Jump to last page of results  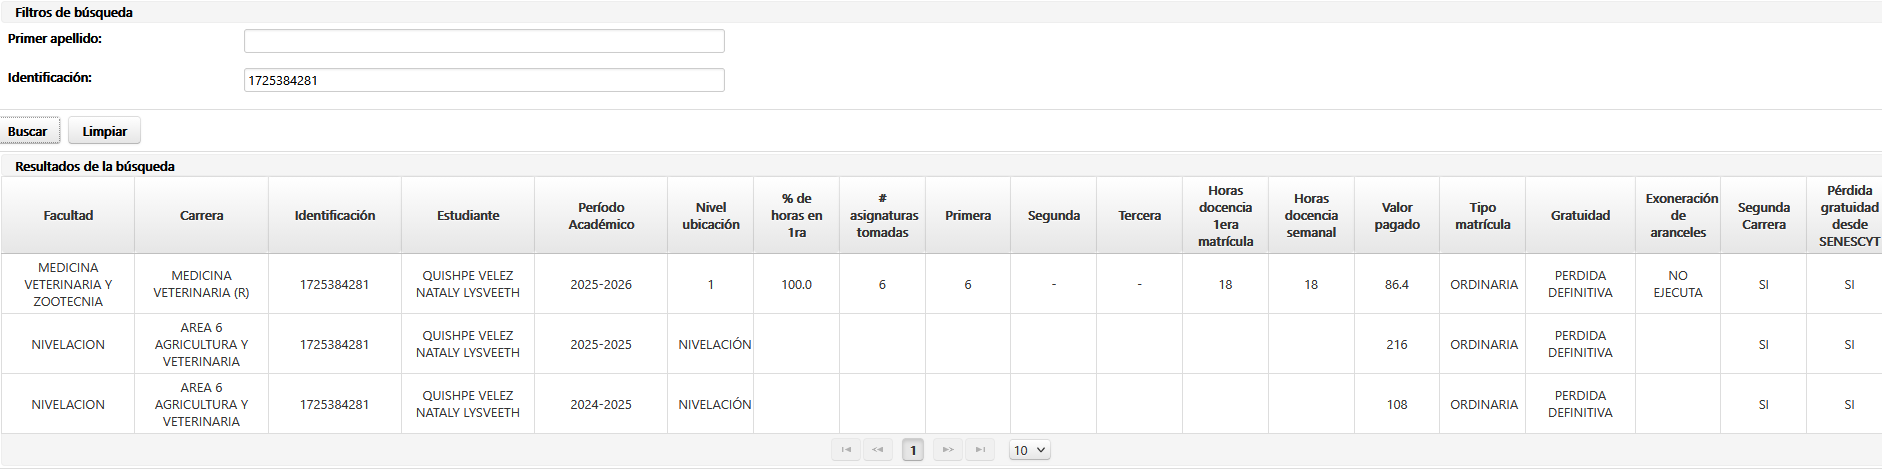[x=980, y=450]
